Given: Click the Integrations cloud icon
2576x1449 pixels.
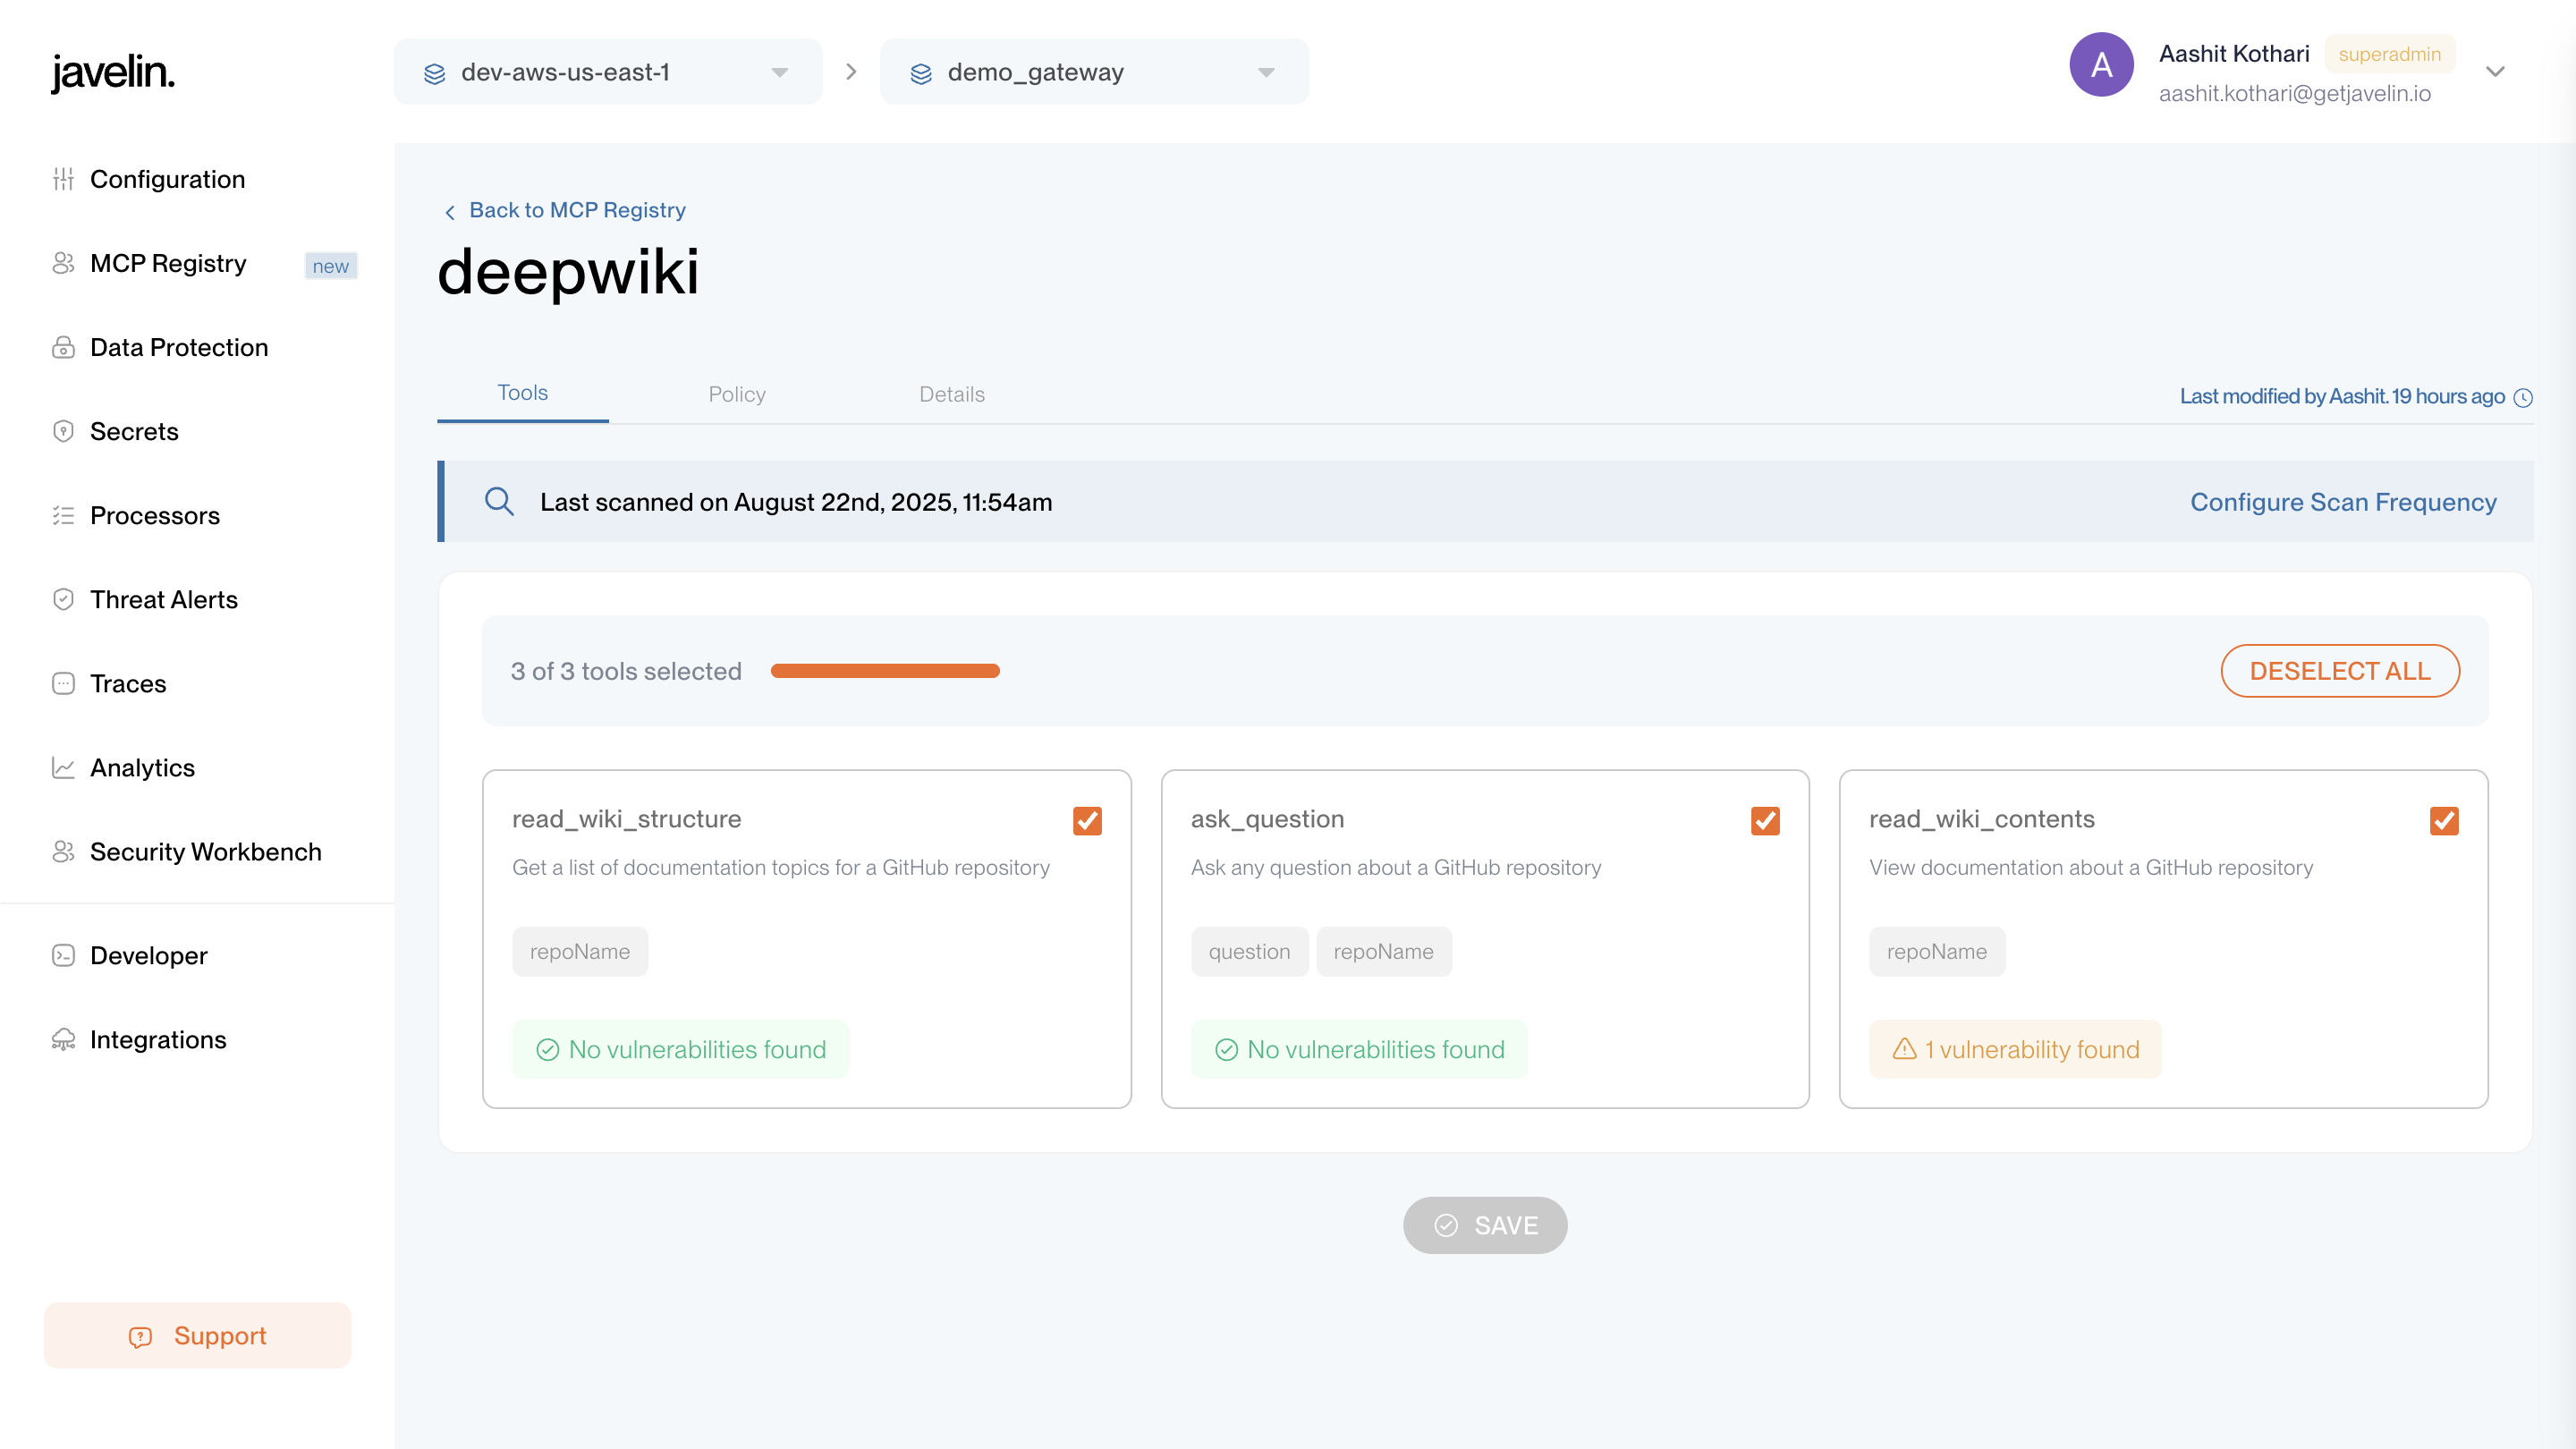Looking at the screenshot, I should (x=63, y=1039).
